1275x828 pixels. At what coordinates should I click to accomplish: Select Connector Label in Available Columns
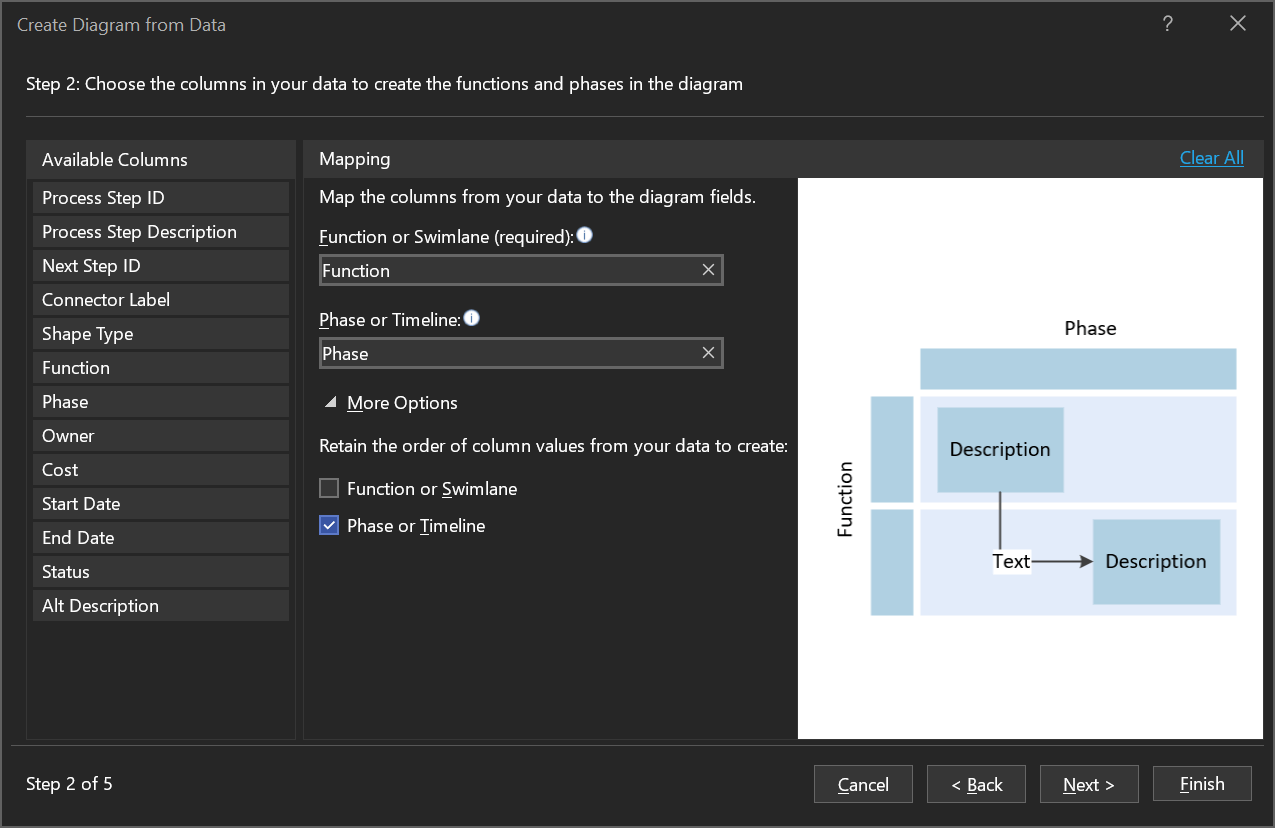pyautogui.click(x=161, y=300)
